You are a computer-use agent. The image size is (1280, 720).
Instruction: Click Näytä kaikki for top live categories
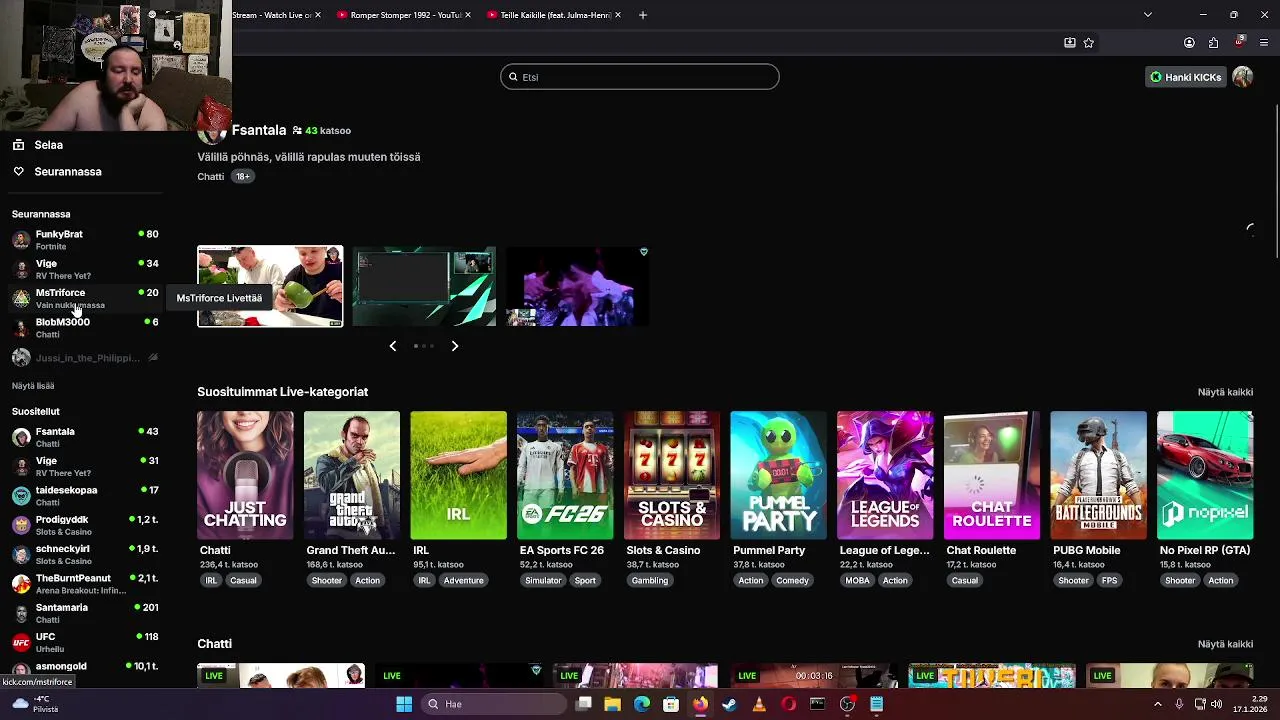pos(1225,392)
